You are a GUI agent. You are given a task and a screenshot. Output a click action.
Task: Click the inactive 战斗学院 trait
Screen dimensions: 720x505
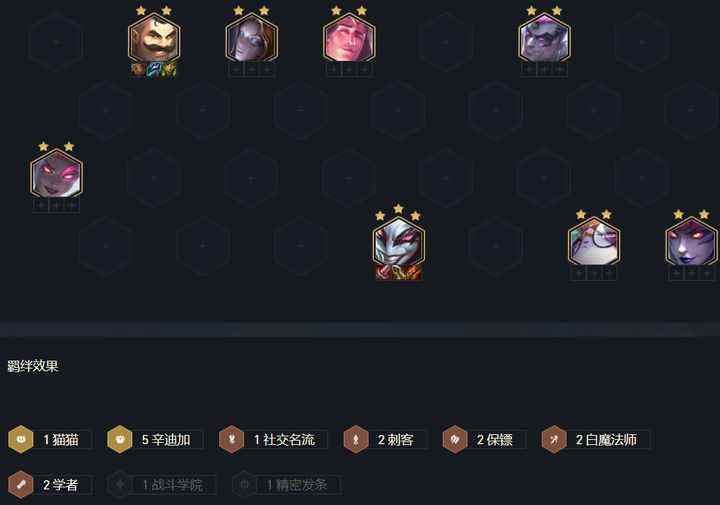[162, 485]
